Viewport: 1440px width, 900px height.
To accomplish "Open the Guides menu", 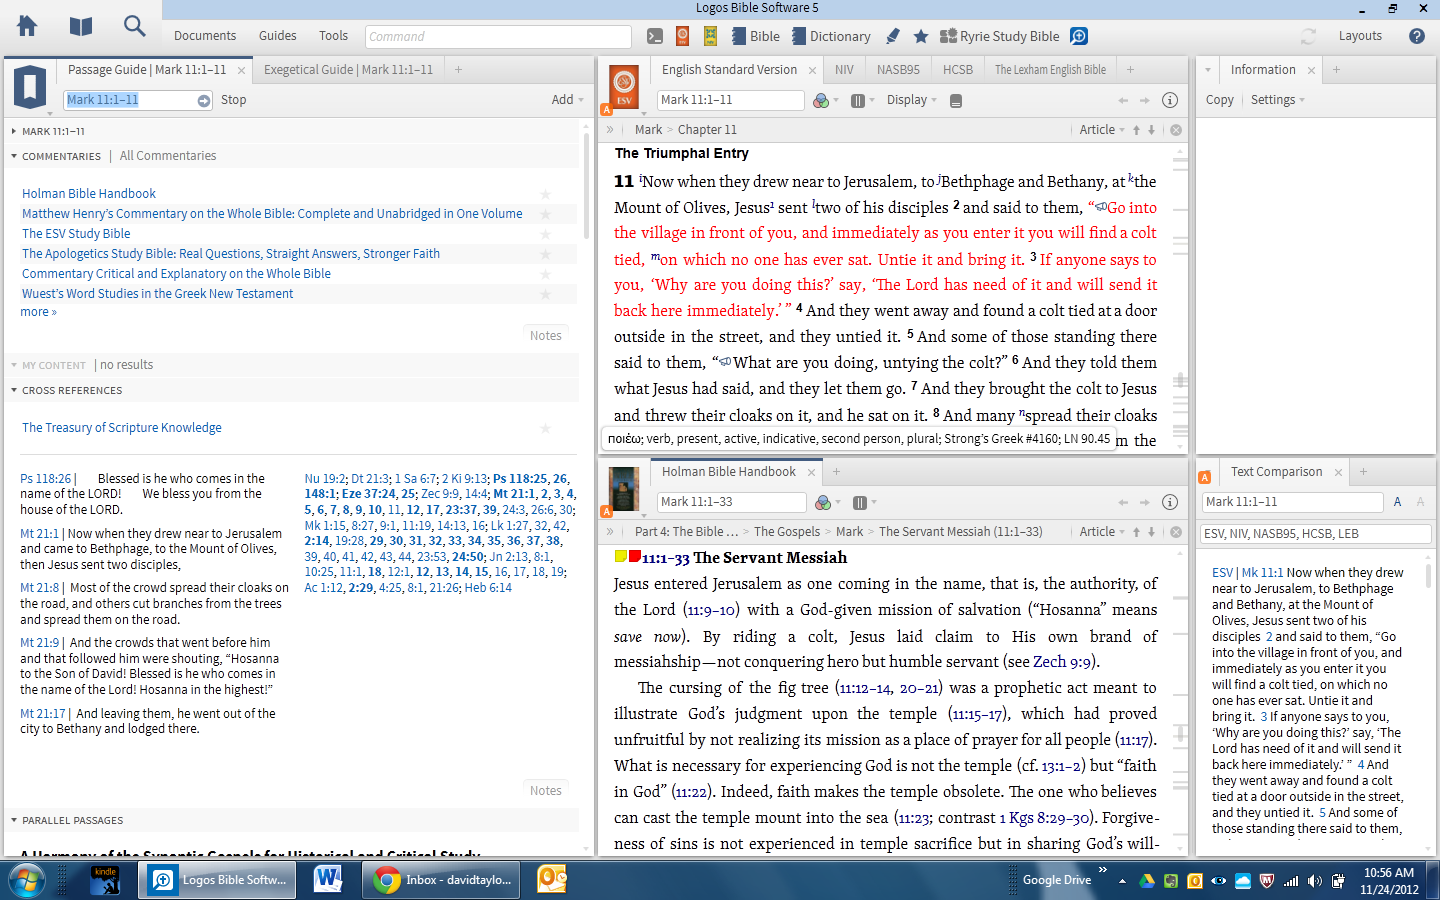I will pos(278,36).
